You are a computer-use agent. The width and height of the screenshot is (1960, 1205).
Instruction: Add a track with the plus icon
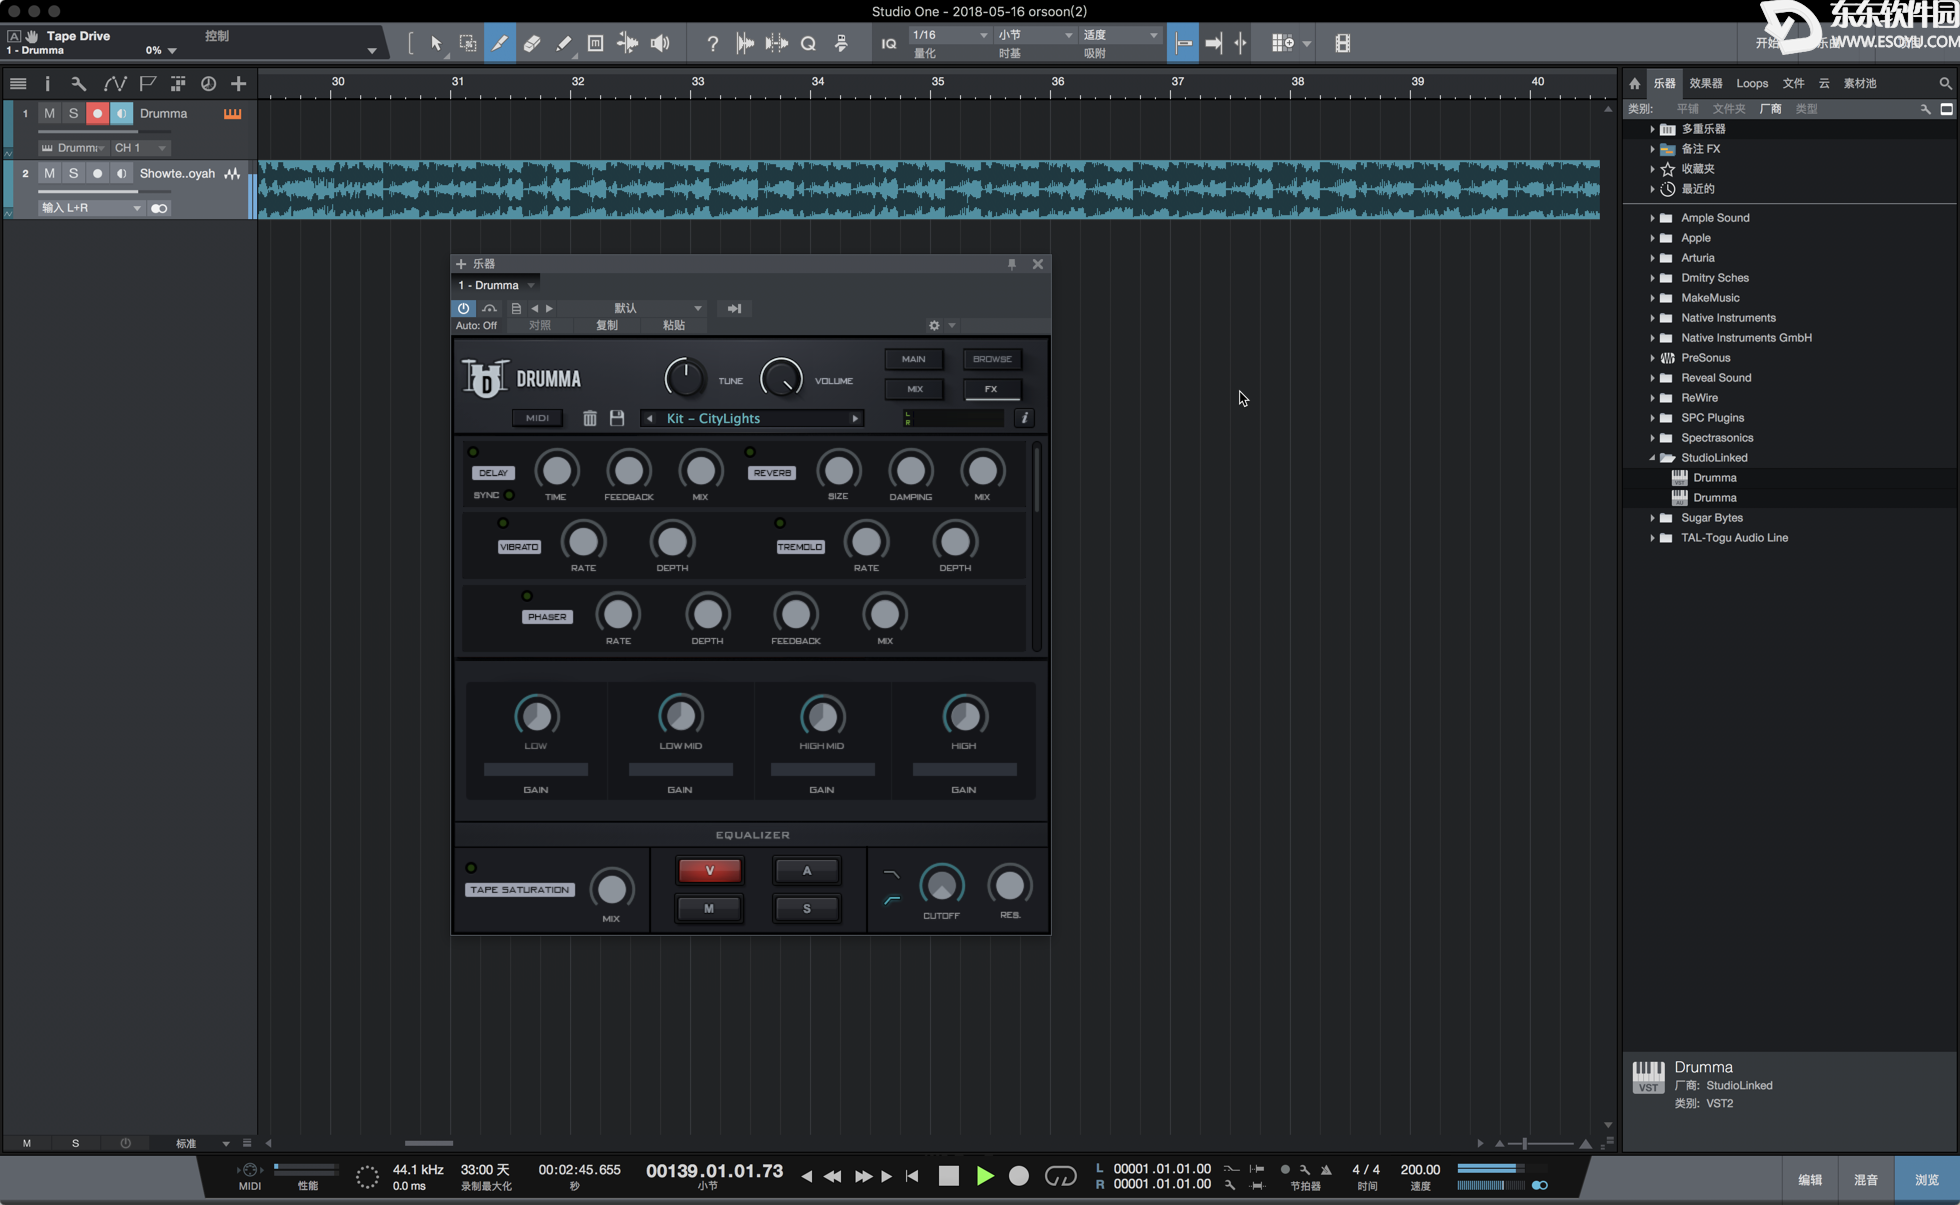coord(238,83)
